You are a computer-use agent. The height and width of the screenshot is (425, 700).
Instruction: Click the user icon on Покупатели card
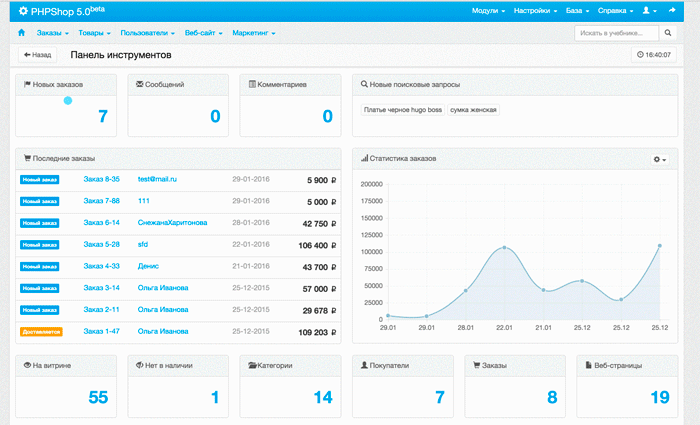pos(364,365)
